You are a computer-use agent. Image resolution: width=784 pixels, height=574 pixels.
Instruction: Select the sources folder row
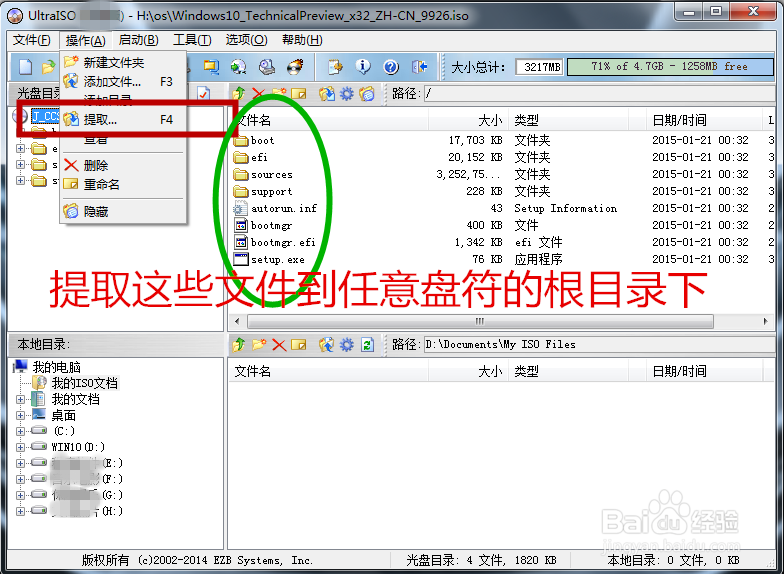click(x=500, y=174)
